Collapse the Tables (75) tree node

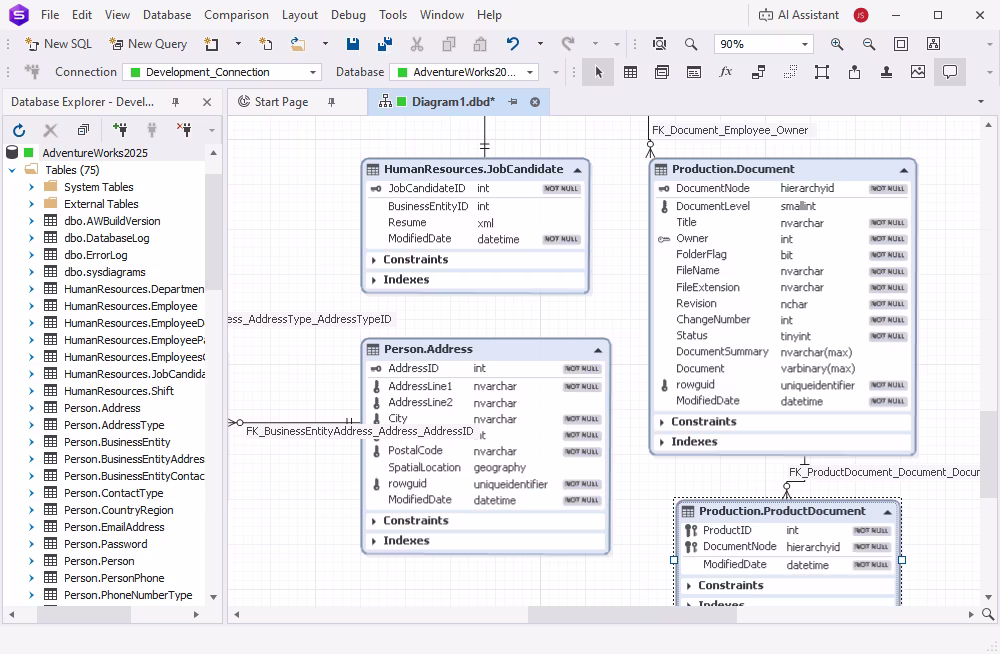(12, 170)
